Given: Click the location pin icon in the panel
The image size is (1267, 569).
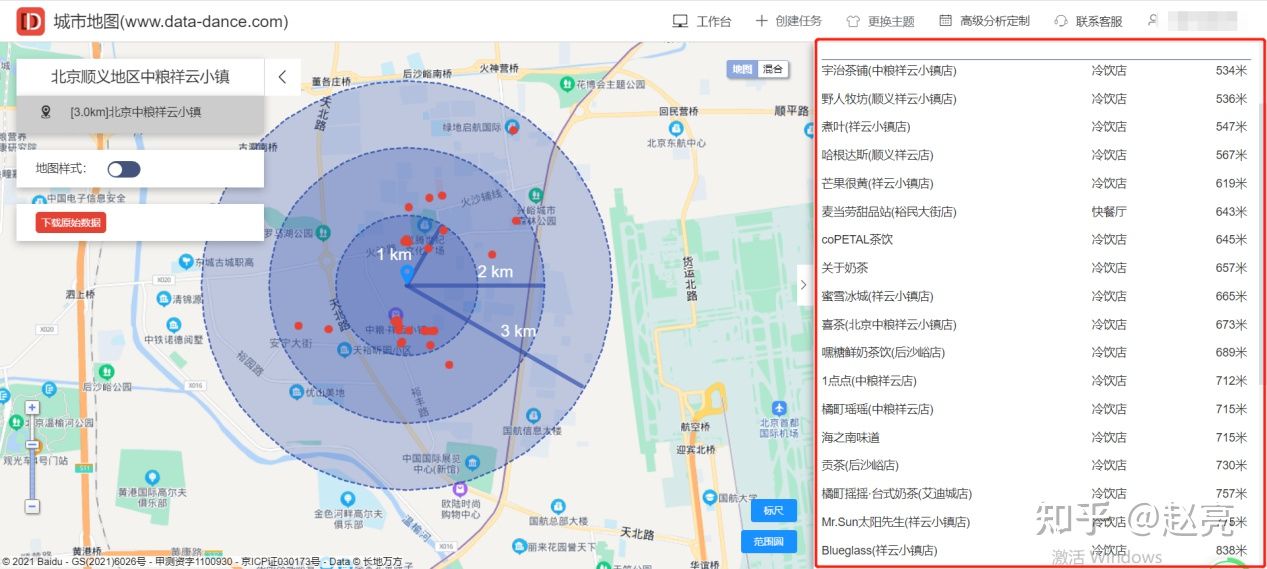Looking at the screenshot, I should click(x=45, y=112).
